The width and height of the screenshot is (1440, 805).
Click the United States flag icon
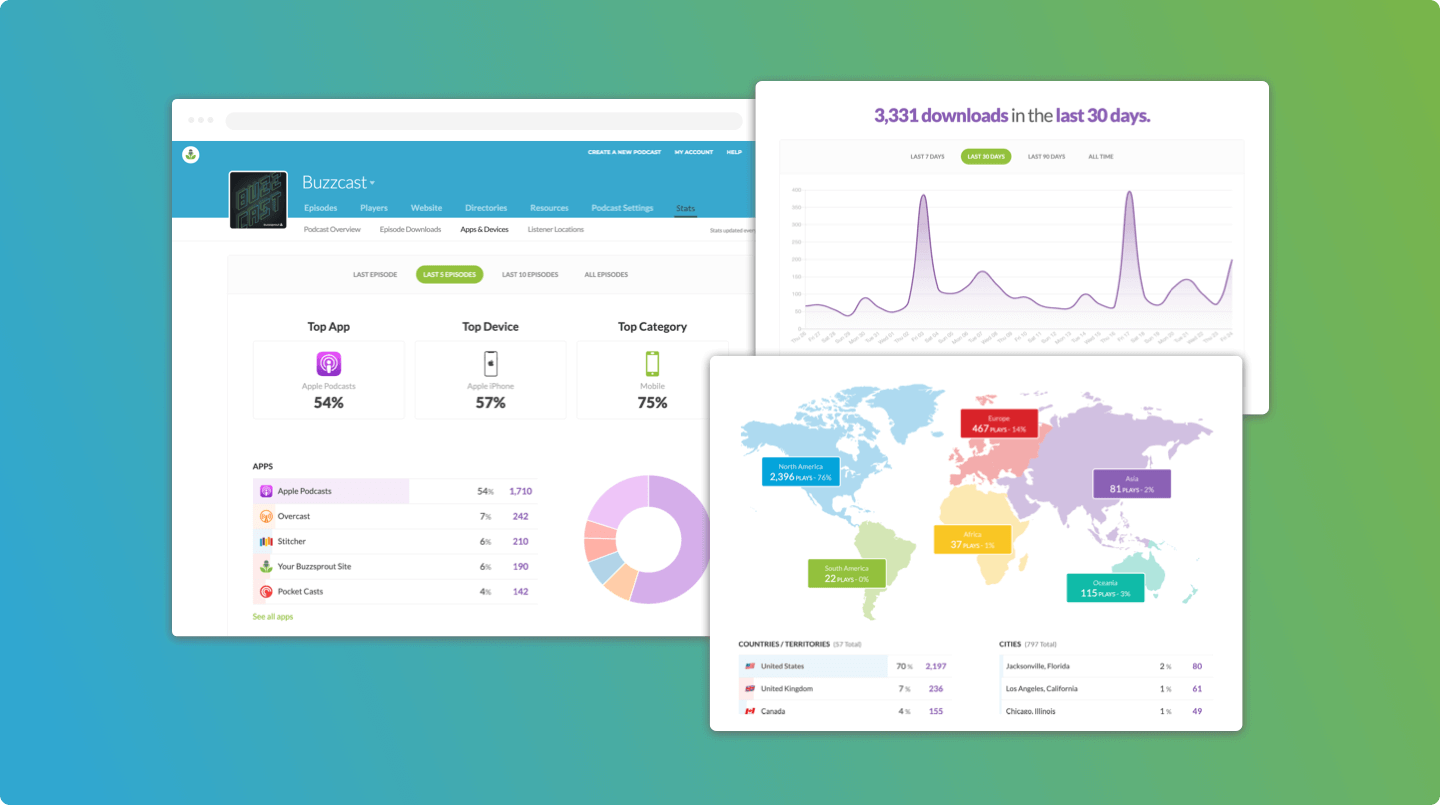coord(749,666)
